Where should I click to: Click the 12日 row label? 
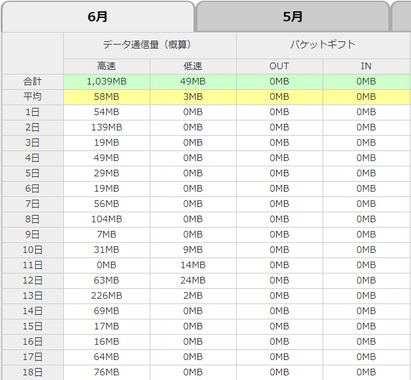(x=33, y=281)
